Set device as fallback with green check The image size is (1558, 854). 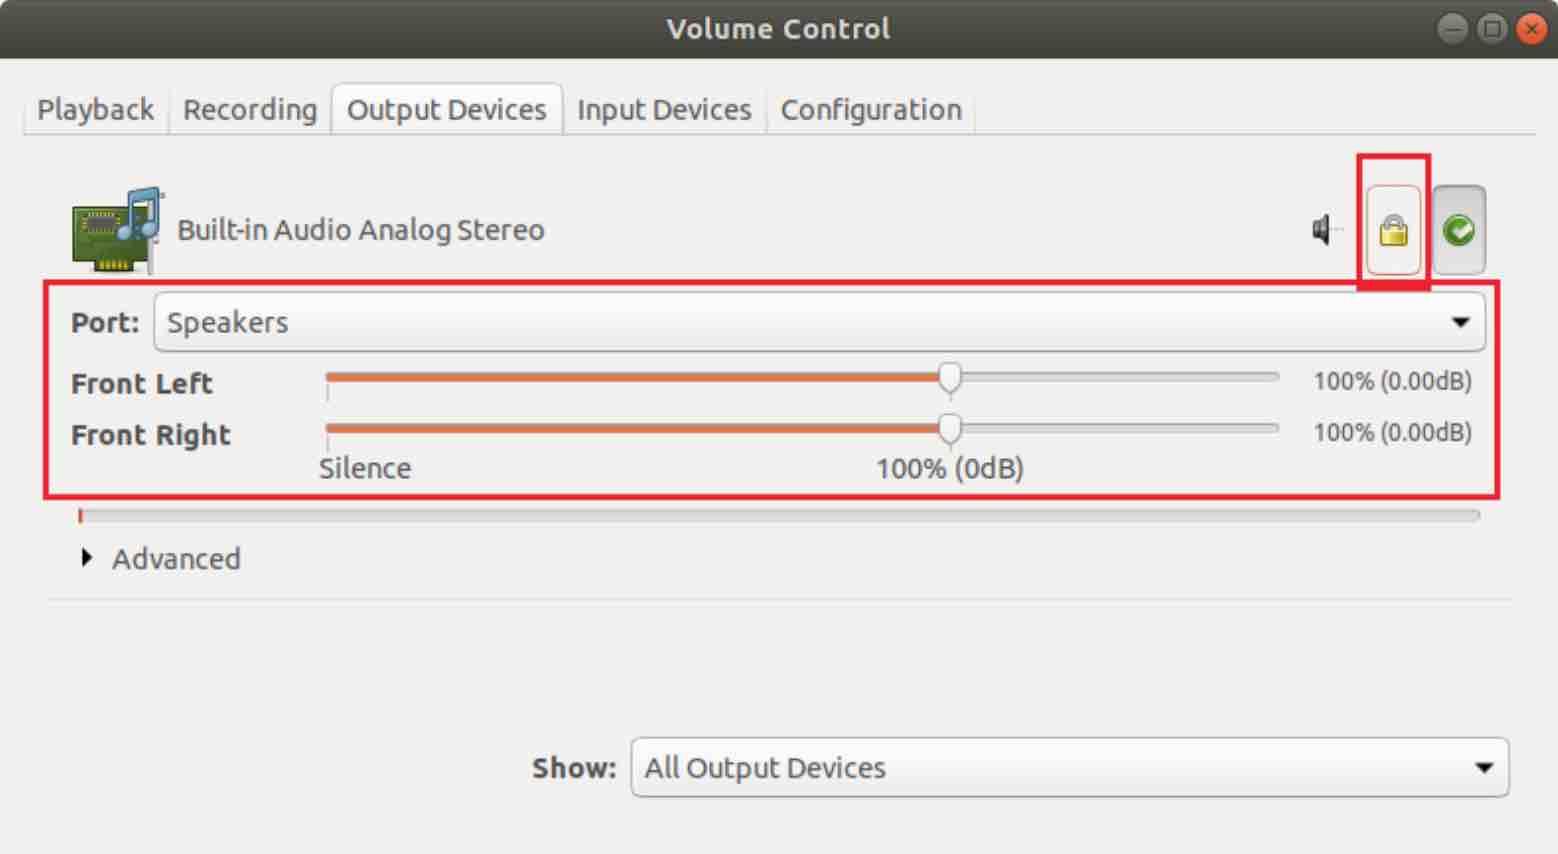pyautogui.click(x=1459, y=230)
